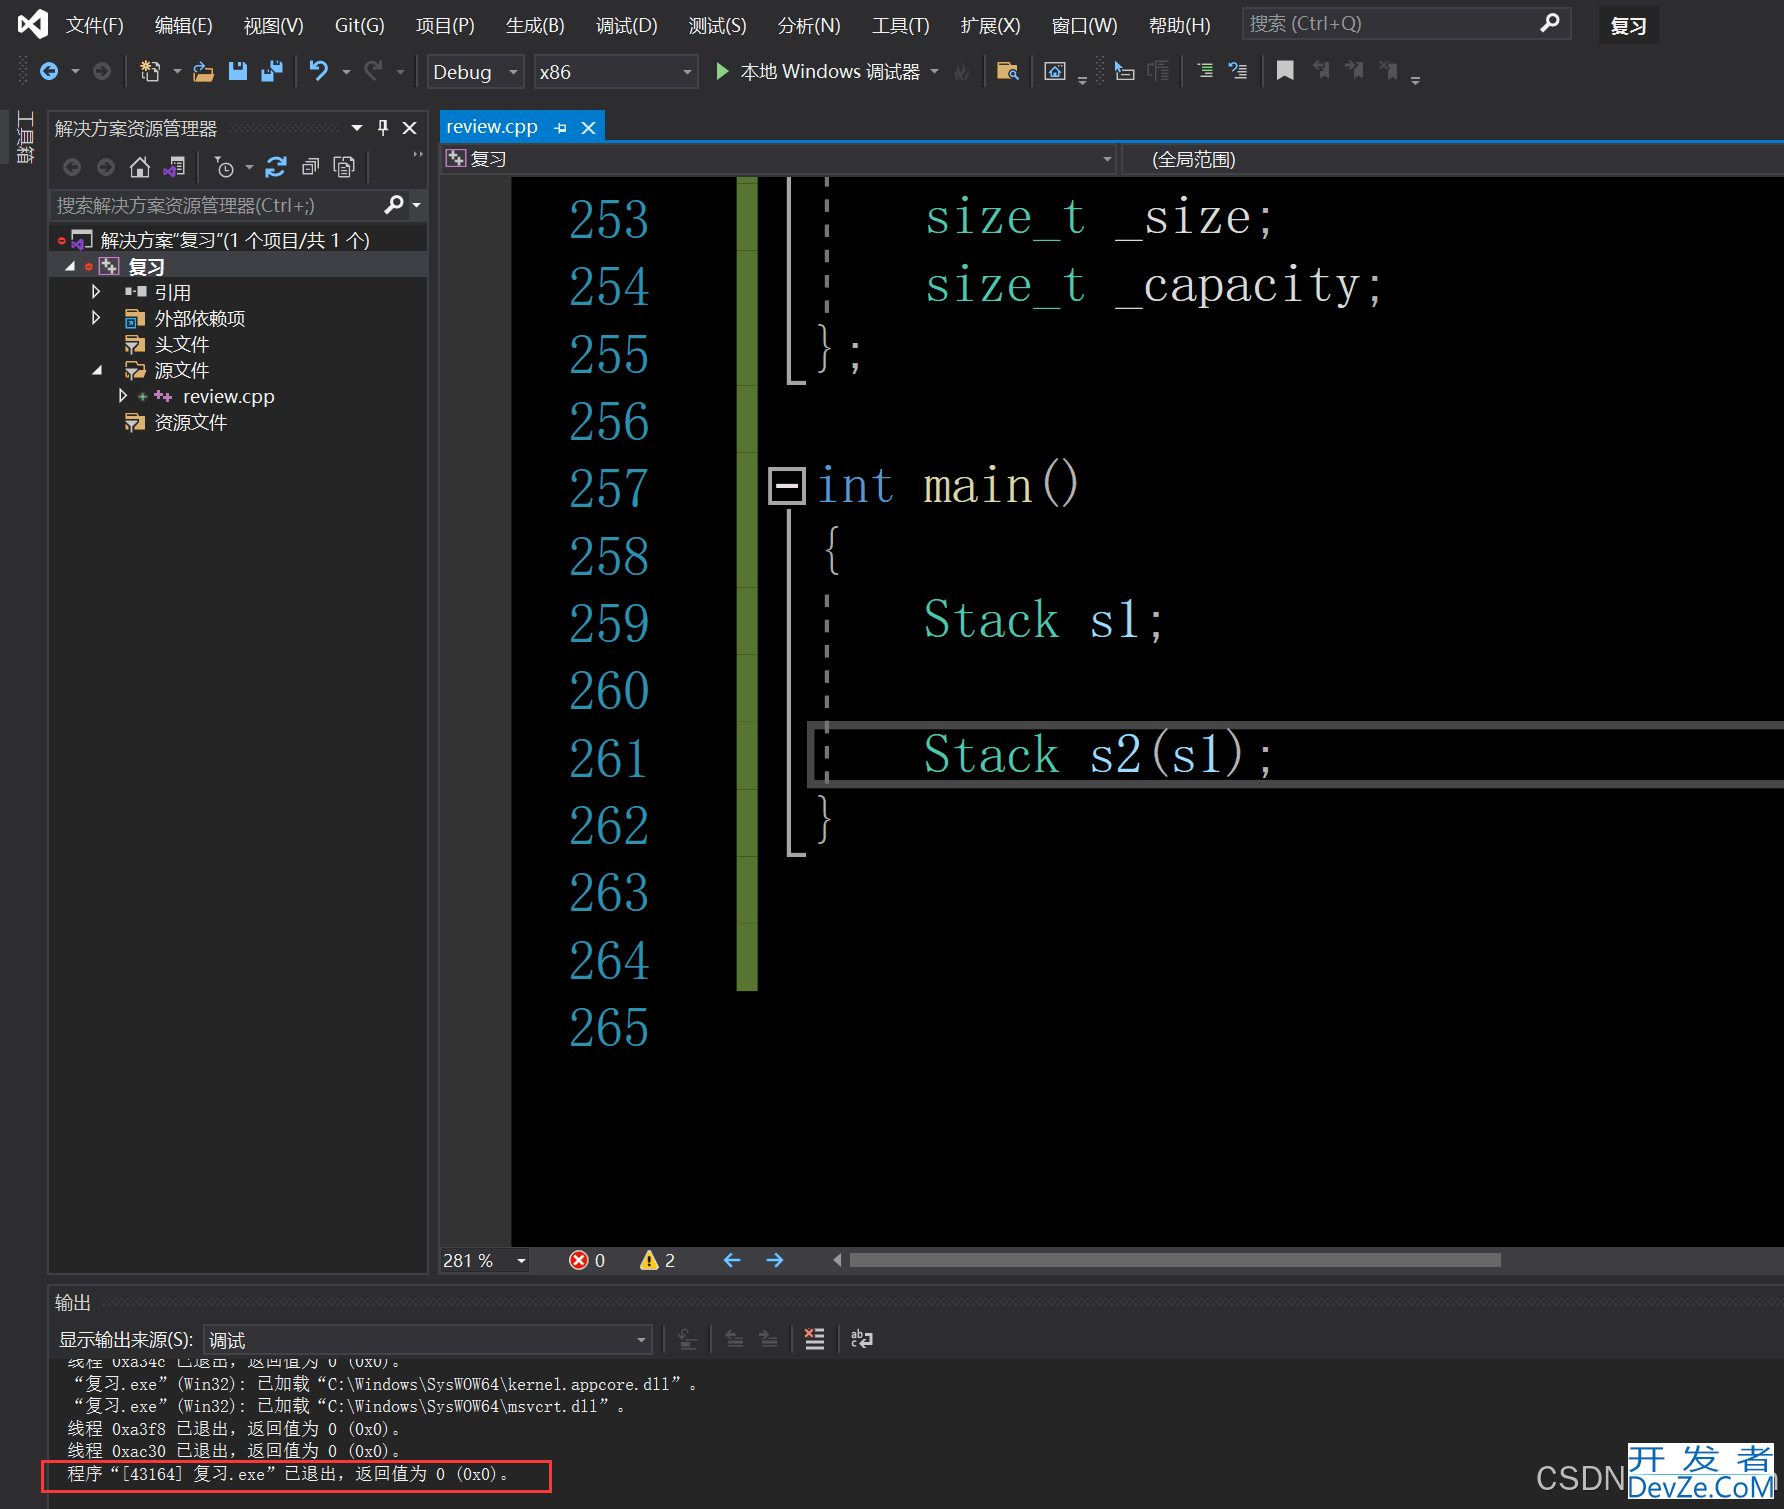Toggle auto-hide pin on the Solution Explorer panel

click(383, 128)
